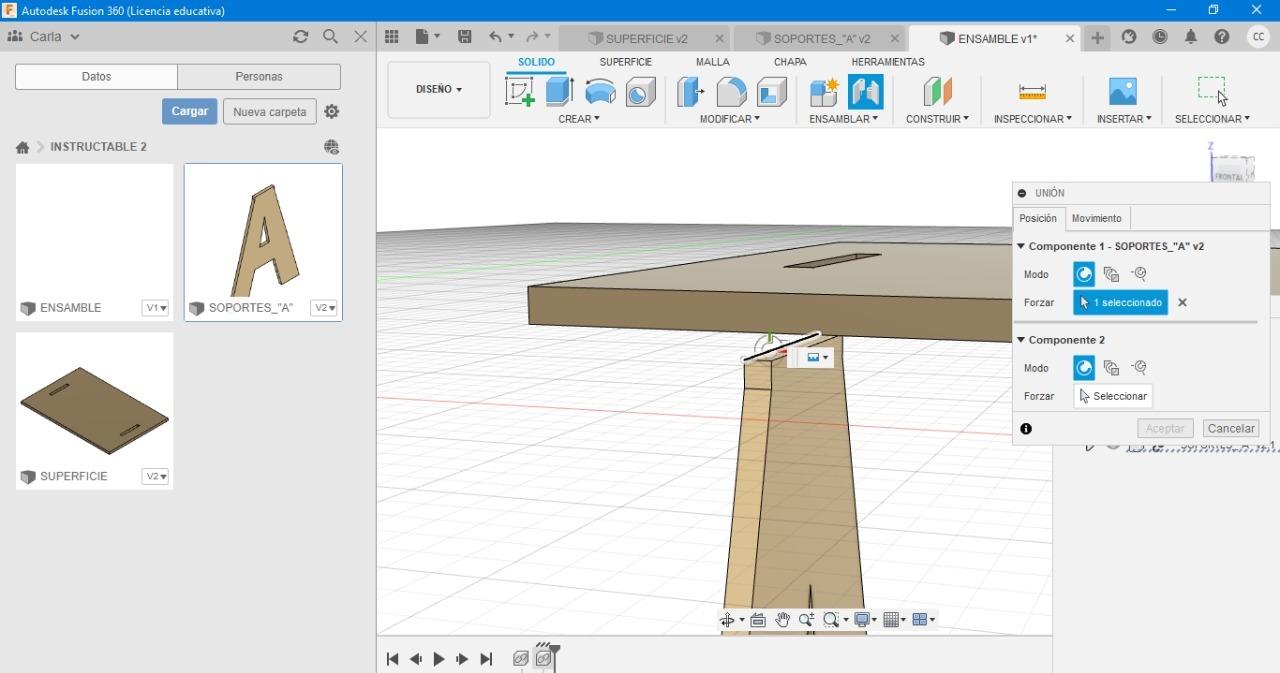Open the SUPERFICIE v2 document tab
The image size is (1280, 673).
tap(645, 39)
